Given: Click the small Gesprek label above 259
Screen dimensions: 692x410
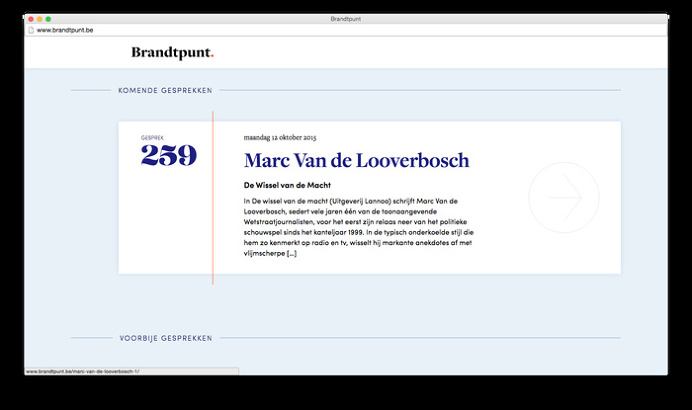Looking at the screenshot, I should tap(152, 138).
